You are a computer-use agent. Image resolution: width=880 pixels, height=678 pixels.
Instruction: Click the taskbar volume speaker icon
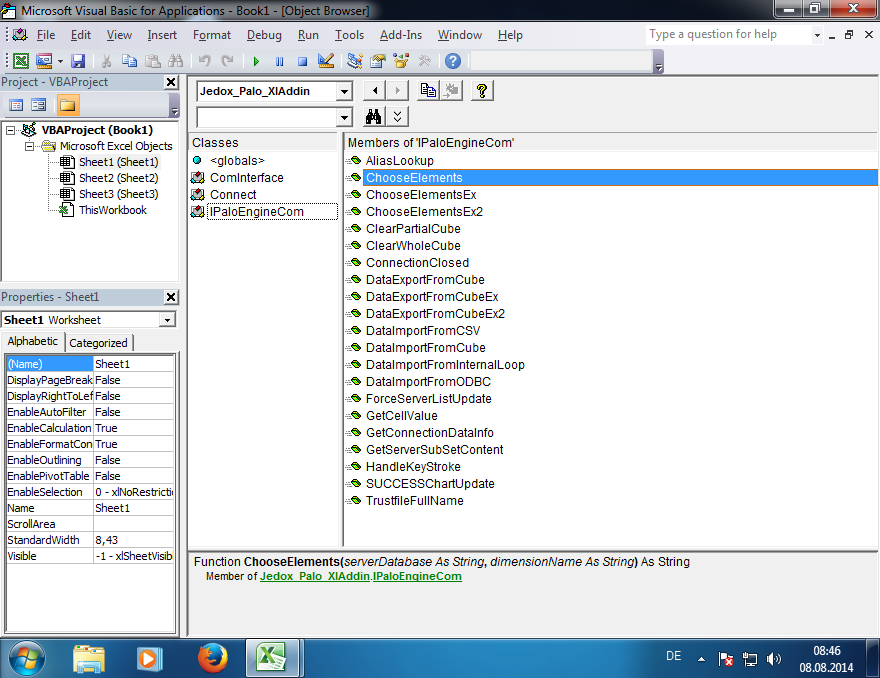pyautogui.click(x=774, y=659)
